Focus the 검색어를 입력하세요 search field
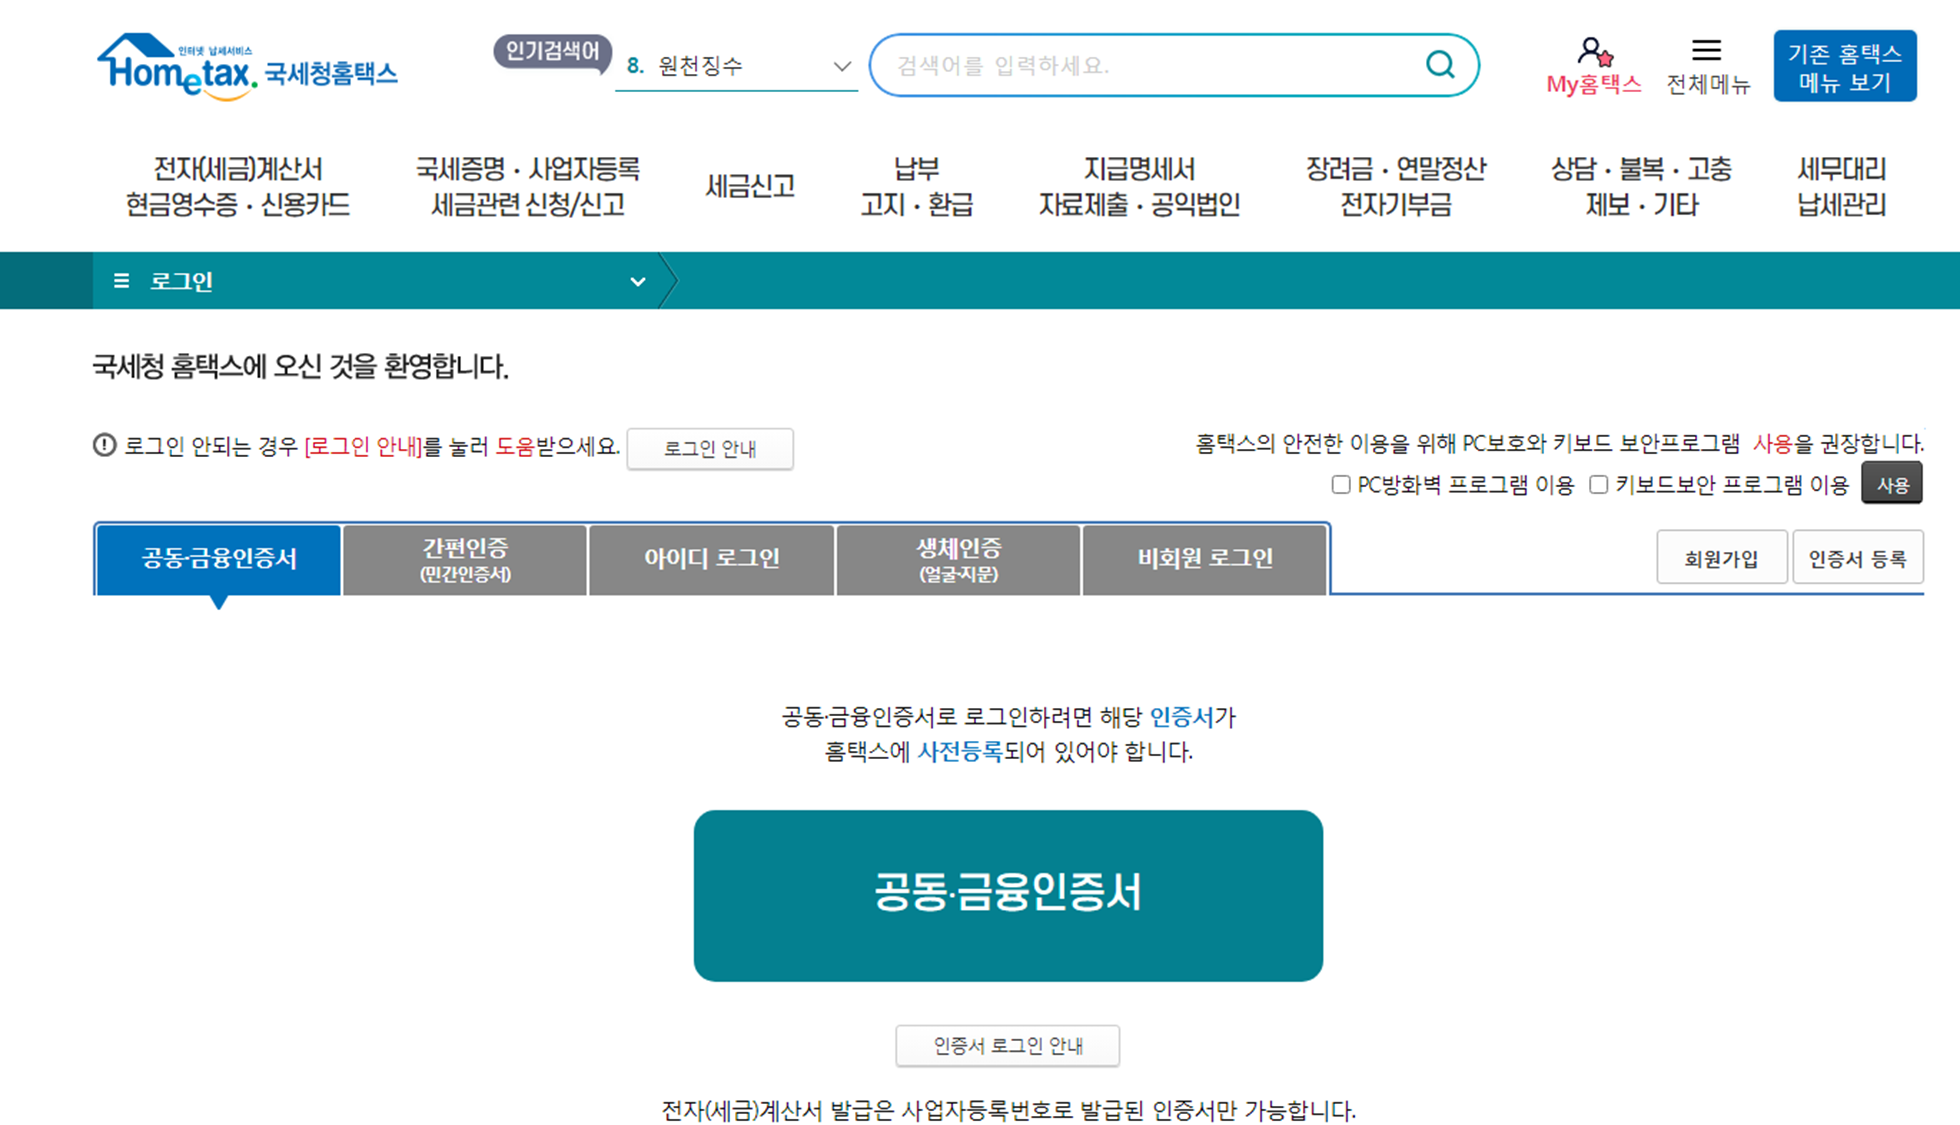 pyautogui.click(x=1150, y=66)
